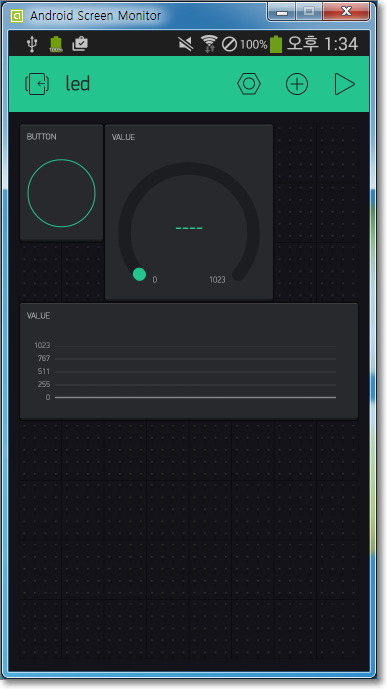The image size is (387, 689).
Task: Click the green gauge slider knob
Action: (139, 274)
